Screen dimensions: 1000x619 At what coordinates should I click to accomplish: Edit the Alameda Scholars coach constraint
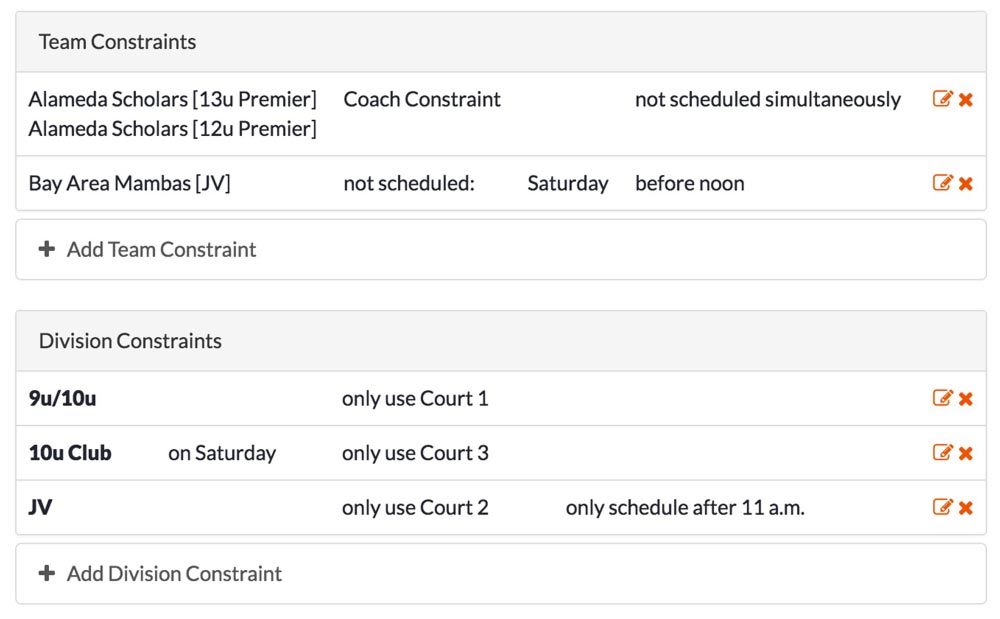(x=941, y=99)
